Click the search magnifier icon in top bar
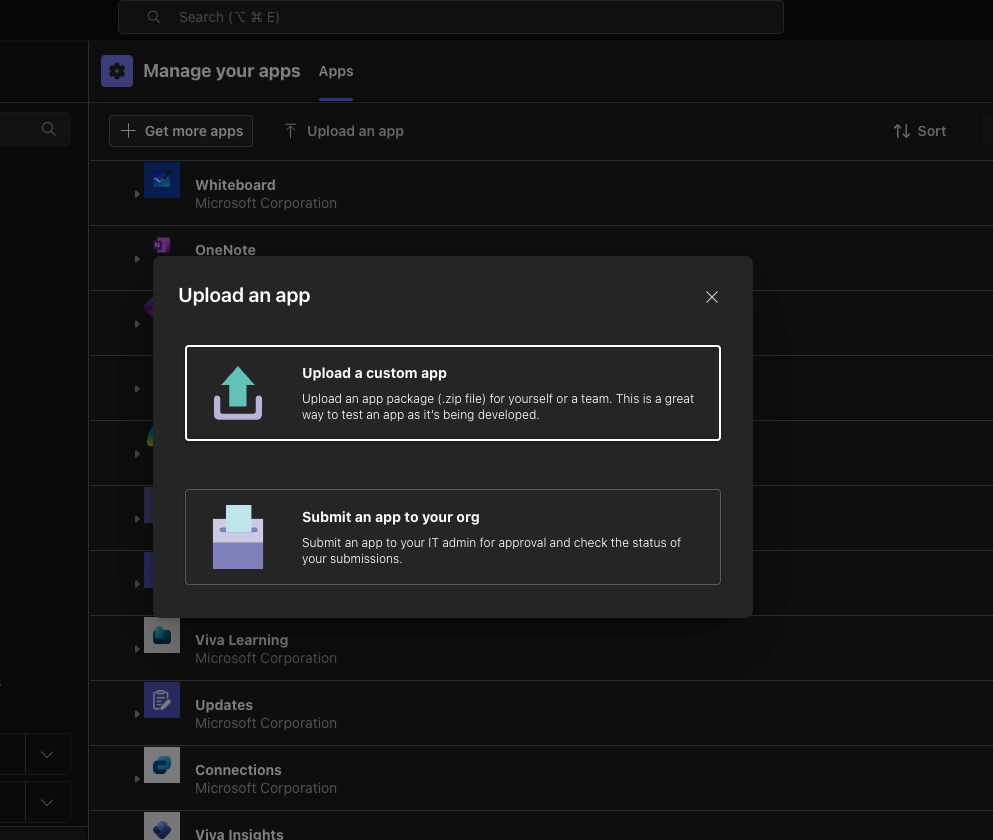The image size is (993, 840). (154, 17)
